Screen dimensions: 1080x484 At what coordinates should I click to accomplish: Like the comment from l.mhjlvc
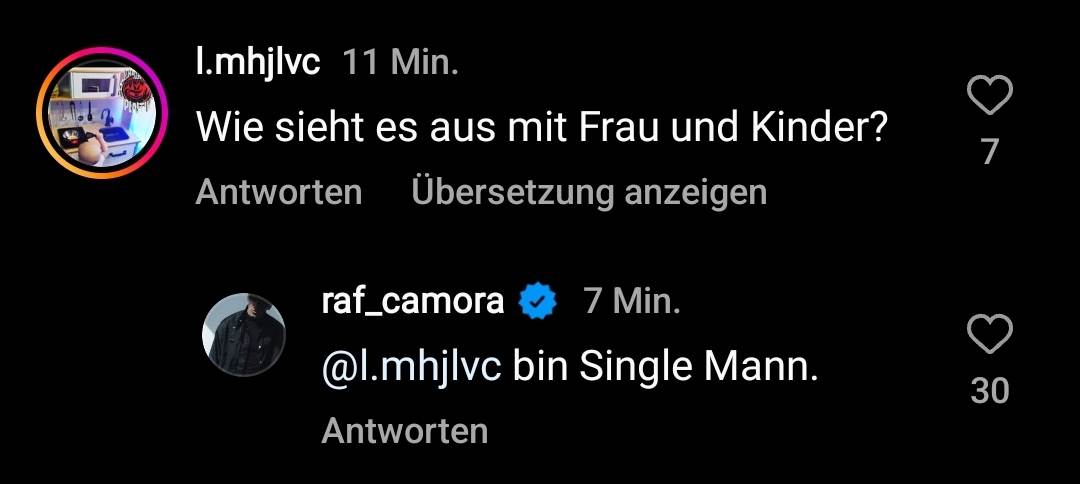tap(990, 97)
